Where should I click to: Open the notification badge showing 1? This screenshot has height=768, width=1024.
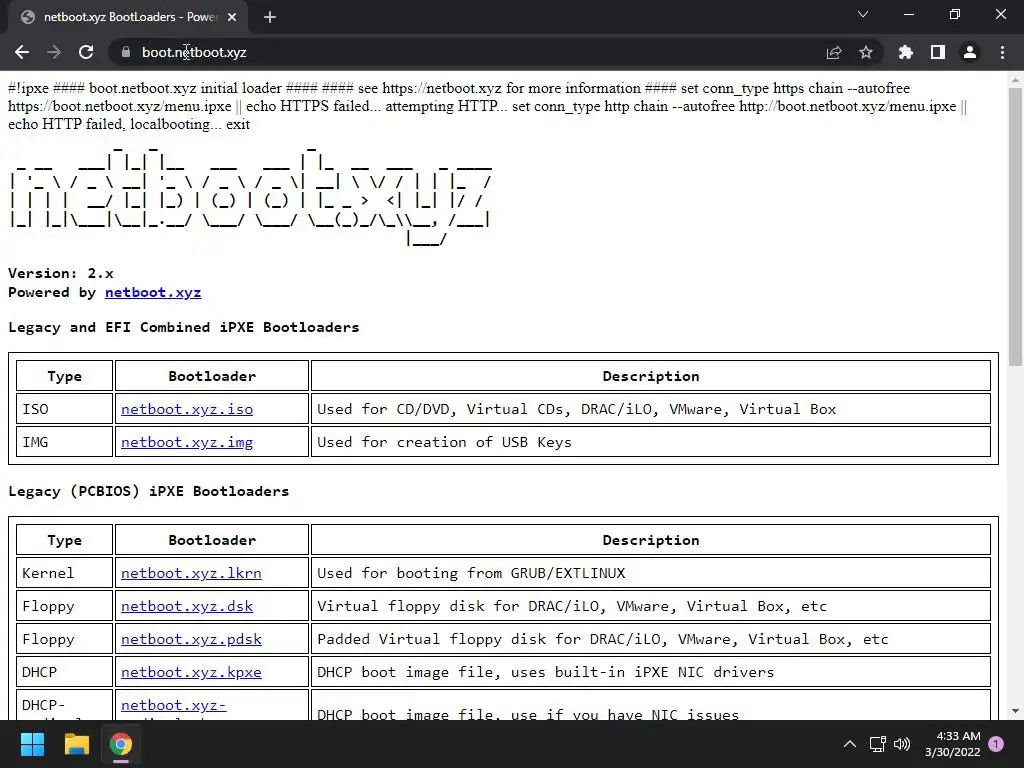coord(996,744)
